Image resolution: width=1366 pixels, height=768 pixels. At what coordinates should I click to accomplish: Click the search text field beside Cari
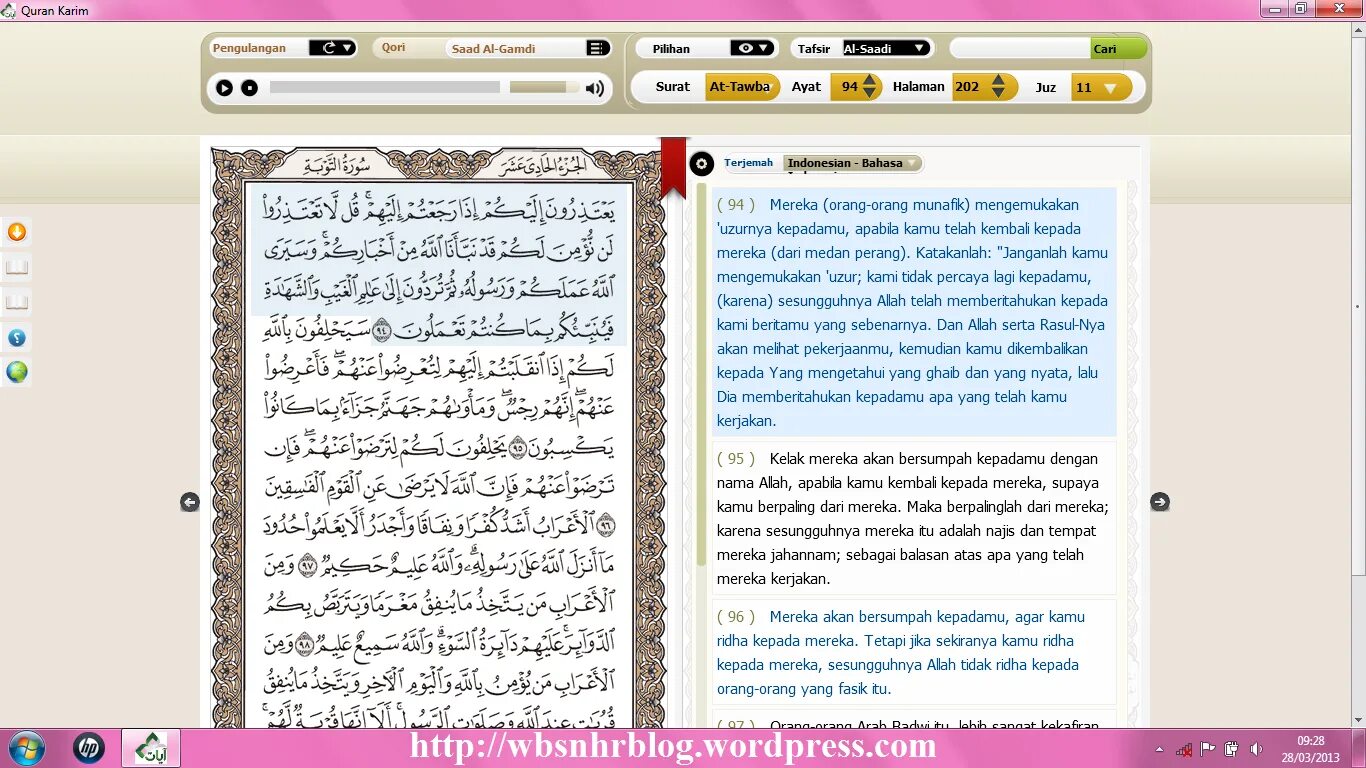click(1020, 48)
